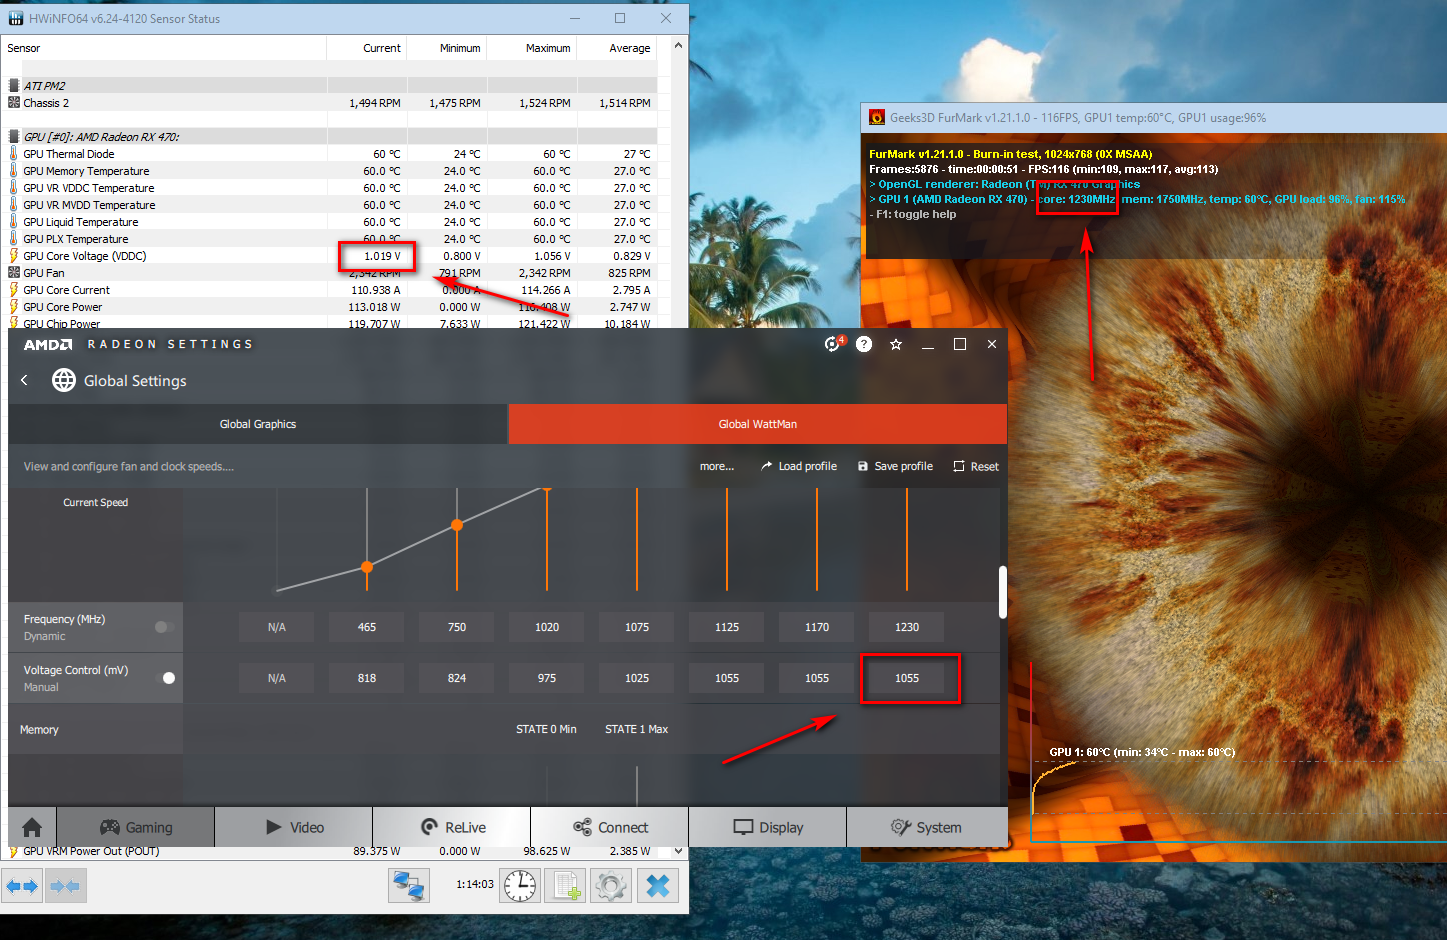The image size is (1447, 940).
Task: Select the GPU Thermal Diode row
Action: click(330, 154)
